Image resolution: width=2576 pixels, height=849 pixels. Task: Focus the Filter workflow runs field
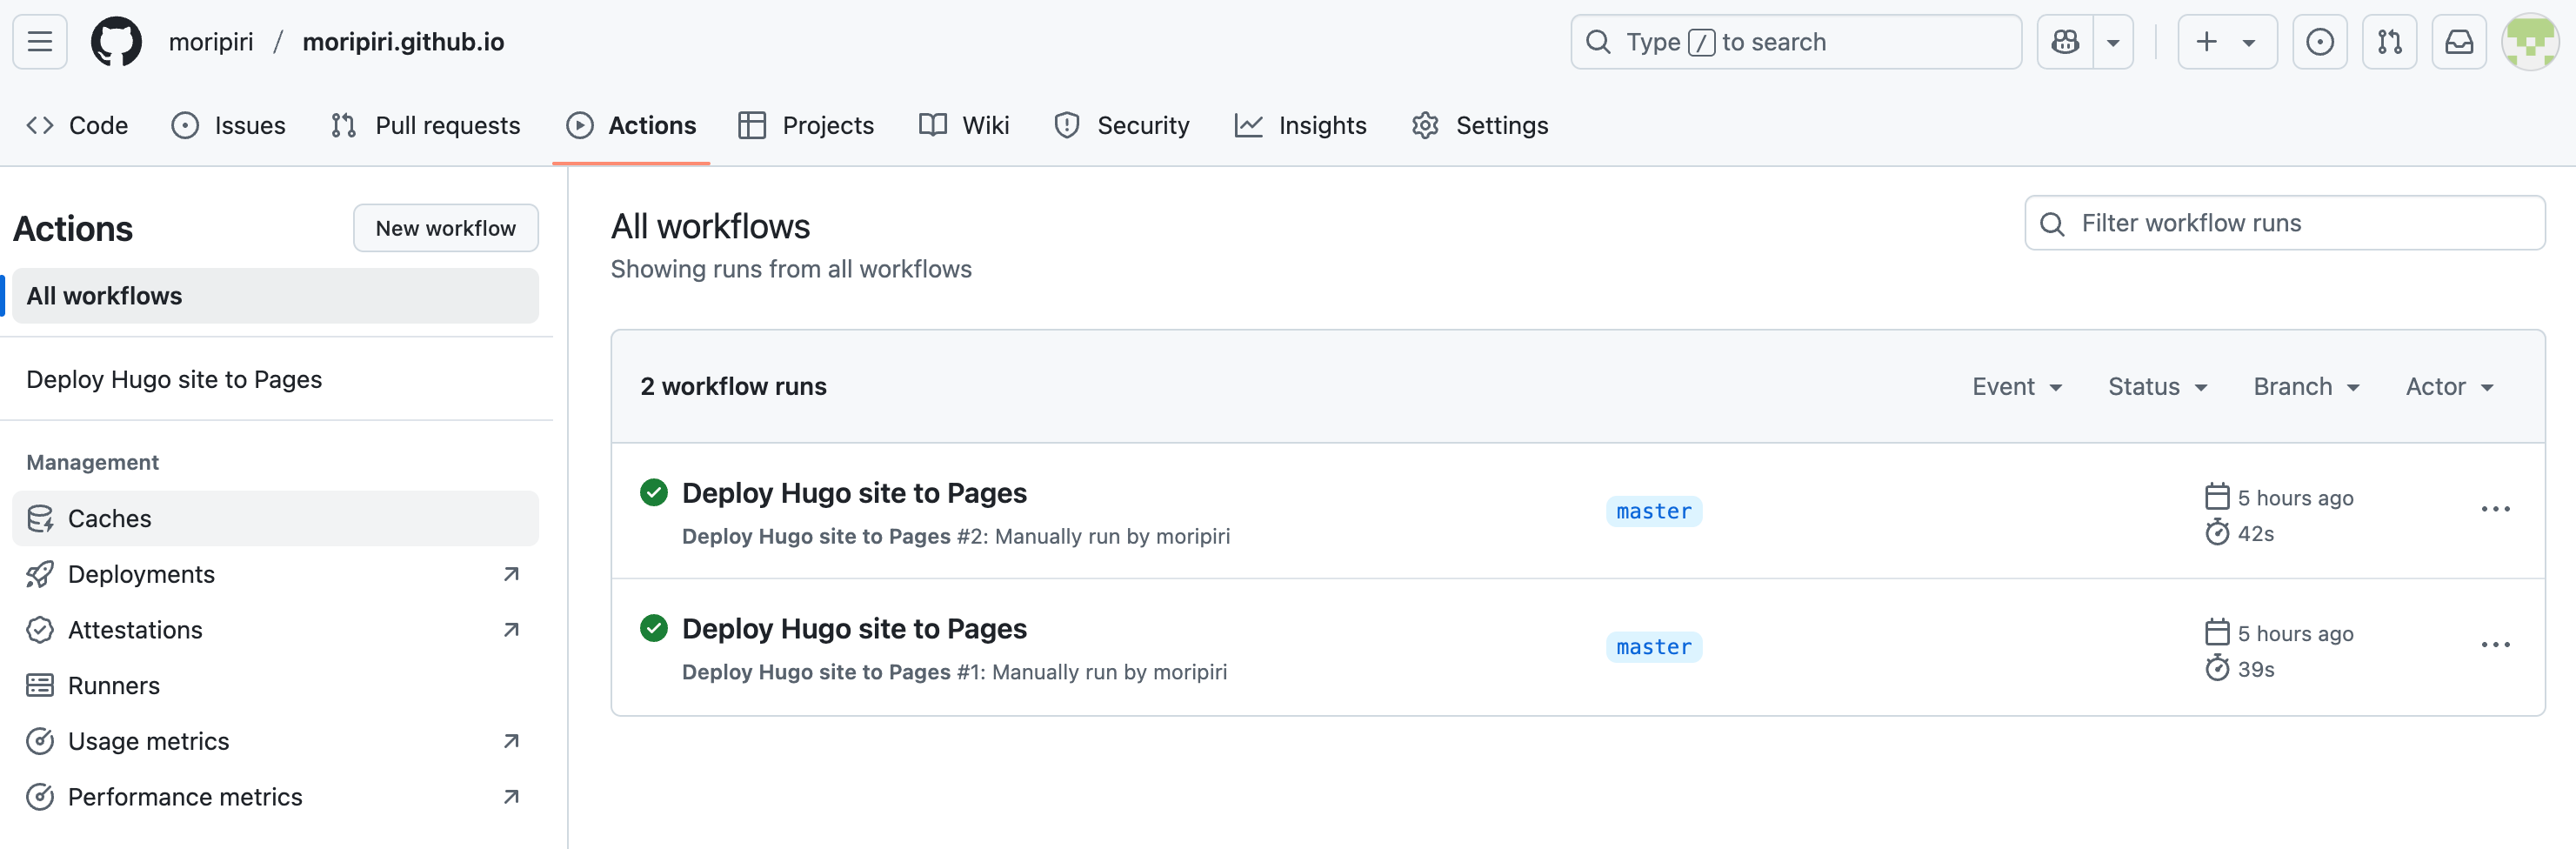pos(2285,223)
